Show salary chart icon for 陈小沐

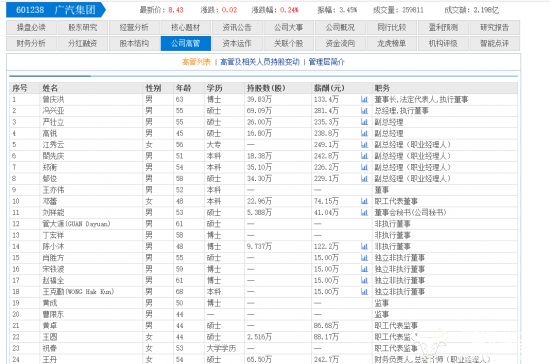pos(364,247)
